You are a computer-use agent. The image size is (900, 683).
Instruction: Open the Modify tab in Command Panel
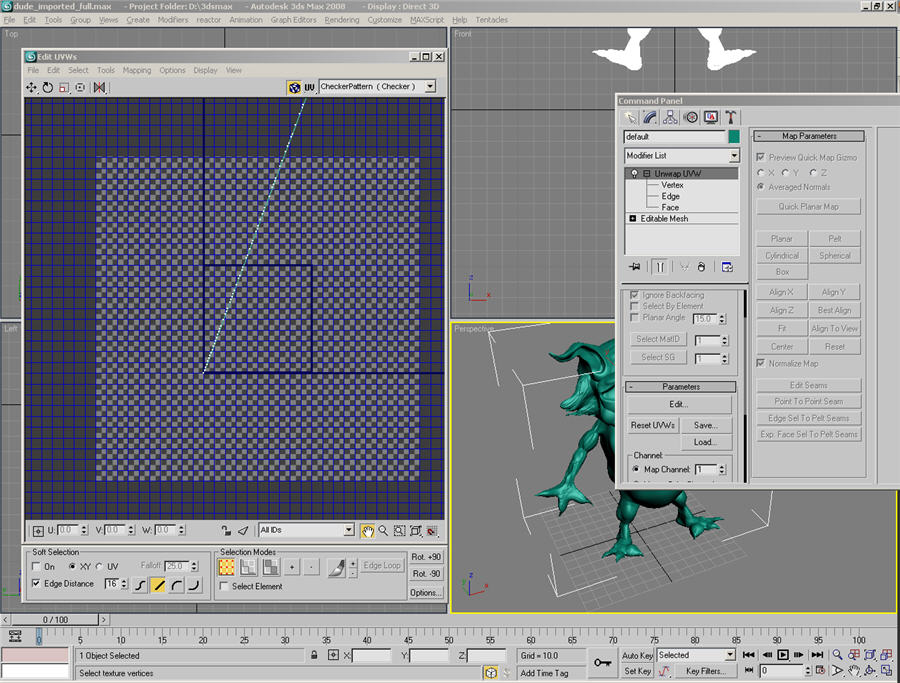[x=650, y=117]
